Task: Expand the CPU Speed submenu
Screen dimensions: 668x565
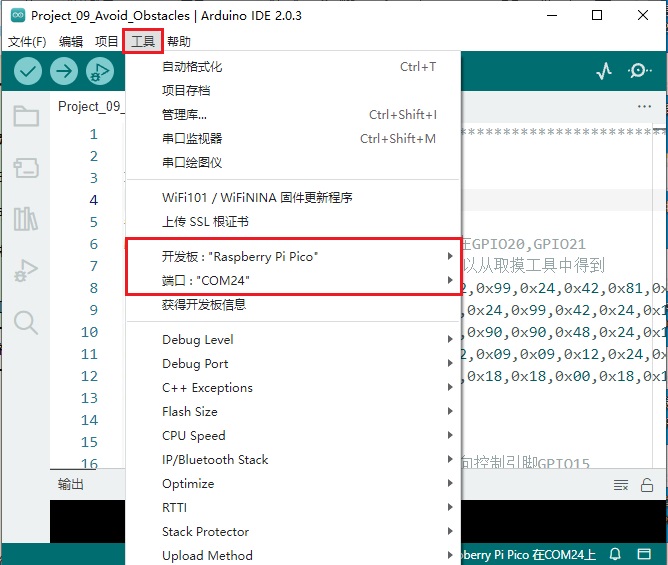Action: [294, 435]
